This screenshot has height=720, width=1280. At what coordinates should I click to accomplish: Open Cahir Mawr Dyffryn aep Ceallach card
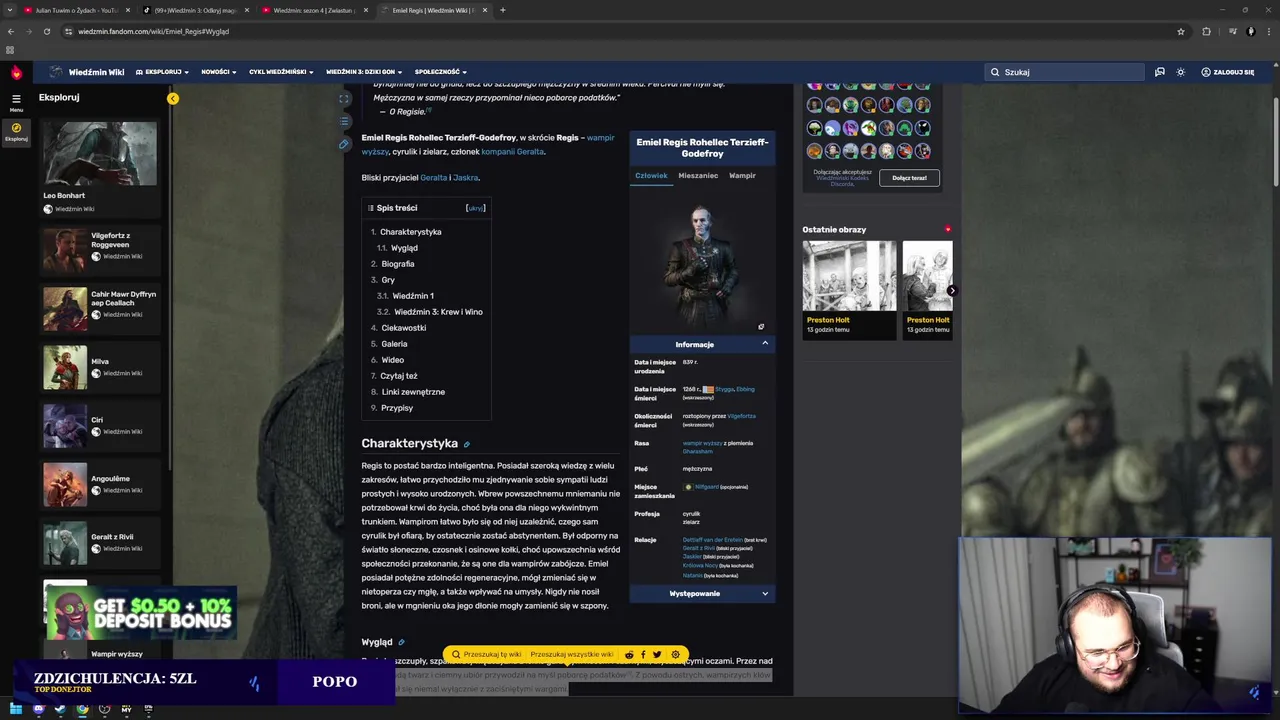tap(99, 309)
